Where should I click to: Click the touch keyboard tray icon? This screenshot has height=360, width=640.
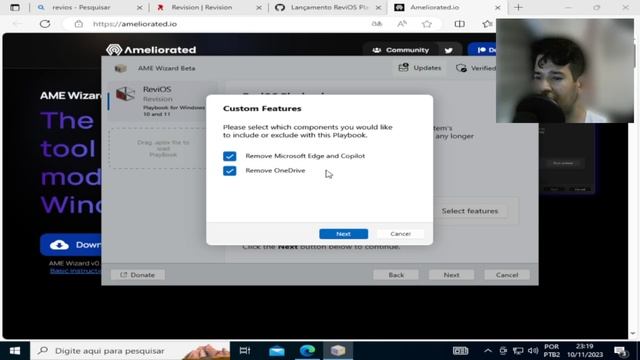[x=460, y=351]
